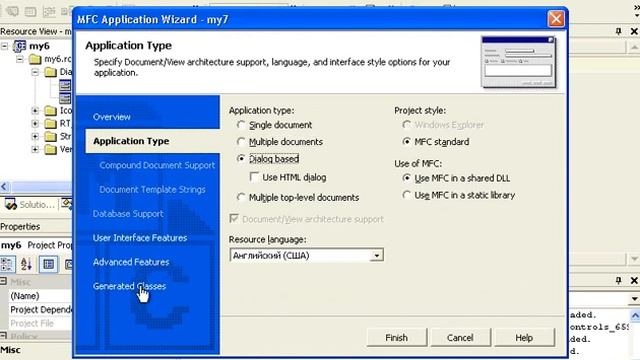Viewport: 640px width, 360px height.
Task: Click Properties view button in Properties toolbar
Action: click(x=48, y=264)
